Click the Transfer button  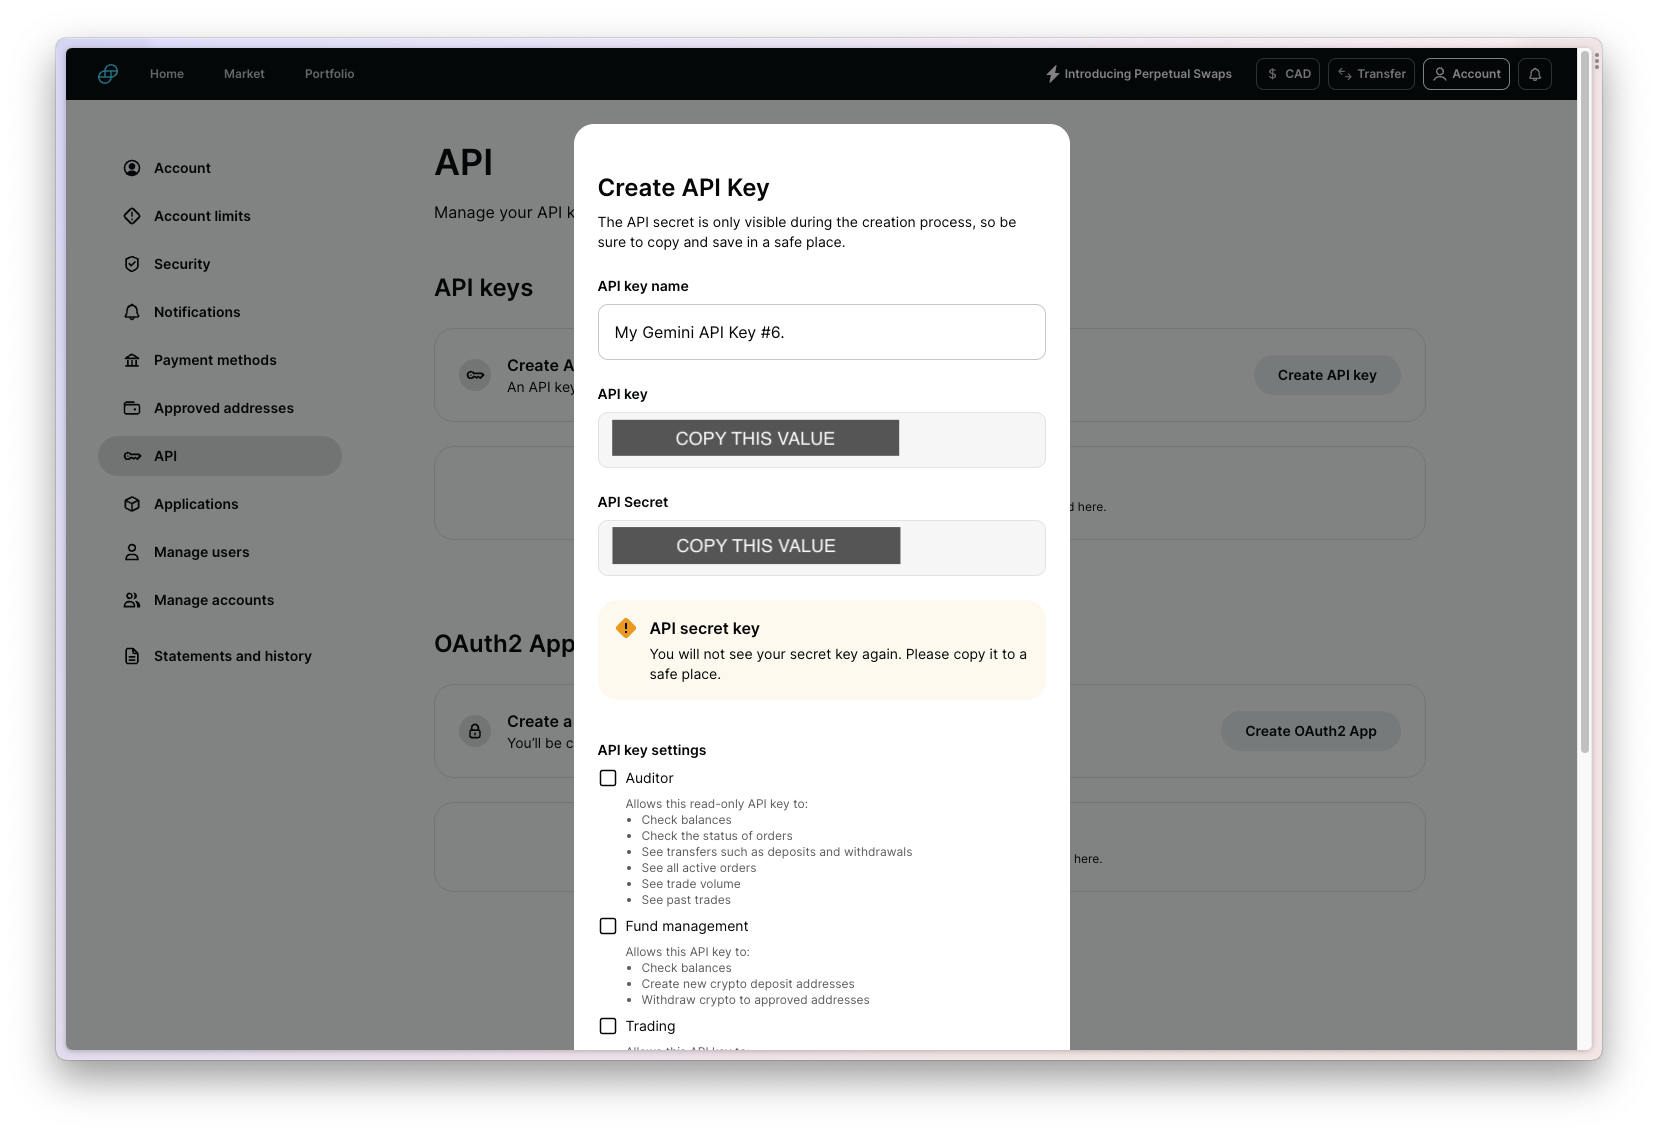point(1371,74)
